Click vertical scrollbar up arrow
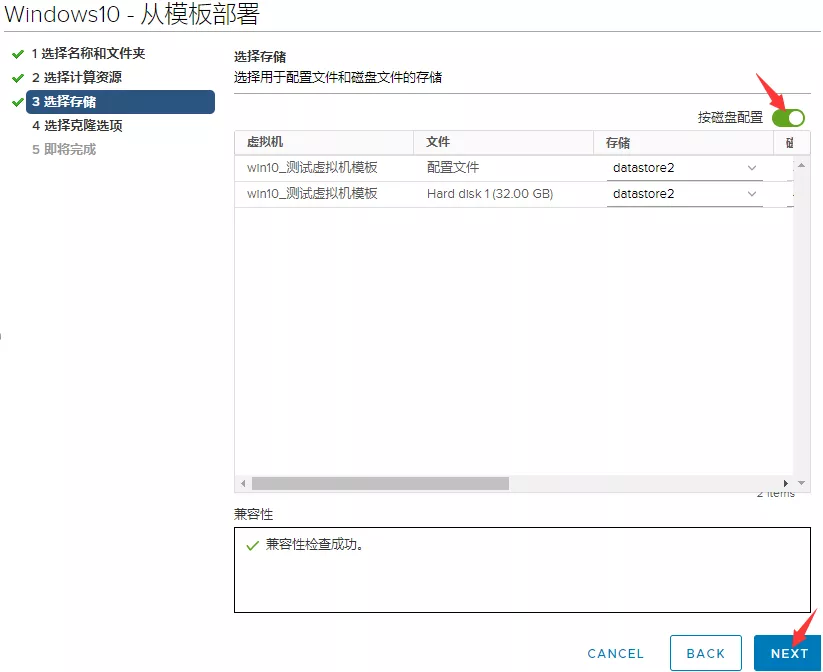 (x=801, y=164)
